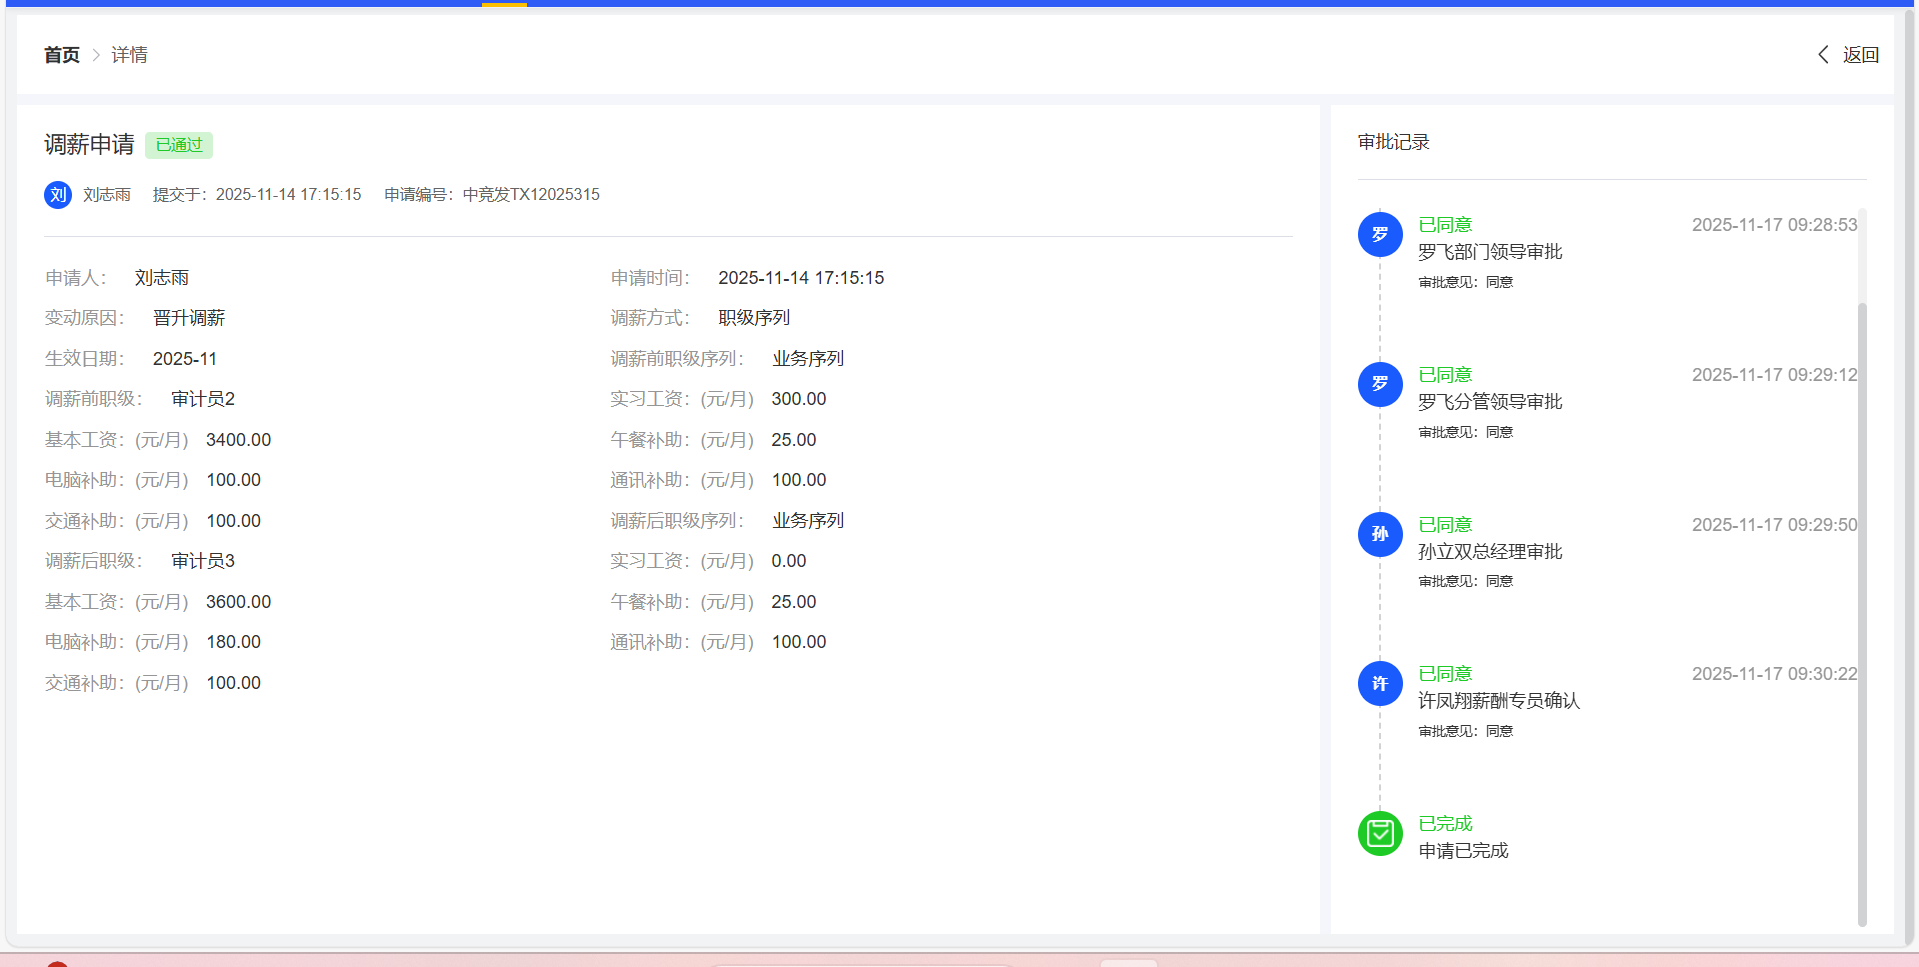Click the green 已完成 checkmark icon
The height and width of the screenshot is (967, 1919).
point(1379,833)
